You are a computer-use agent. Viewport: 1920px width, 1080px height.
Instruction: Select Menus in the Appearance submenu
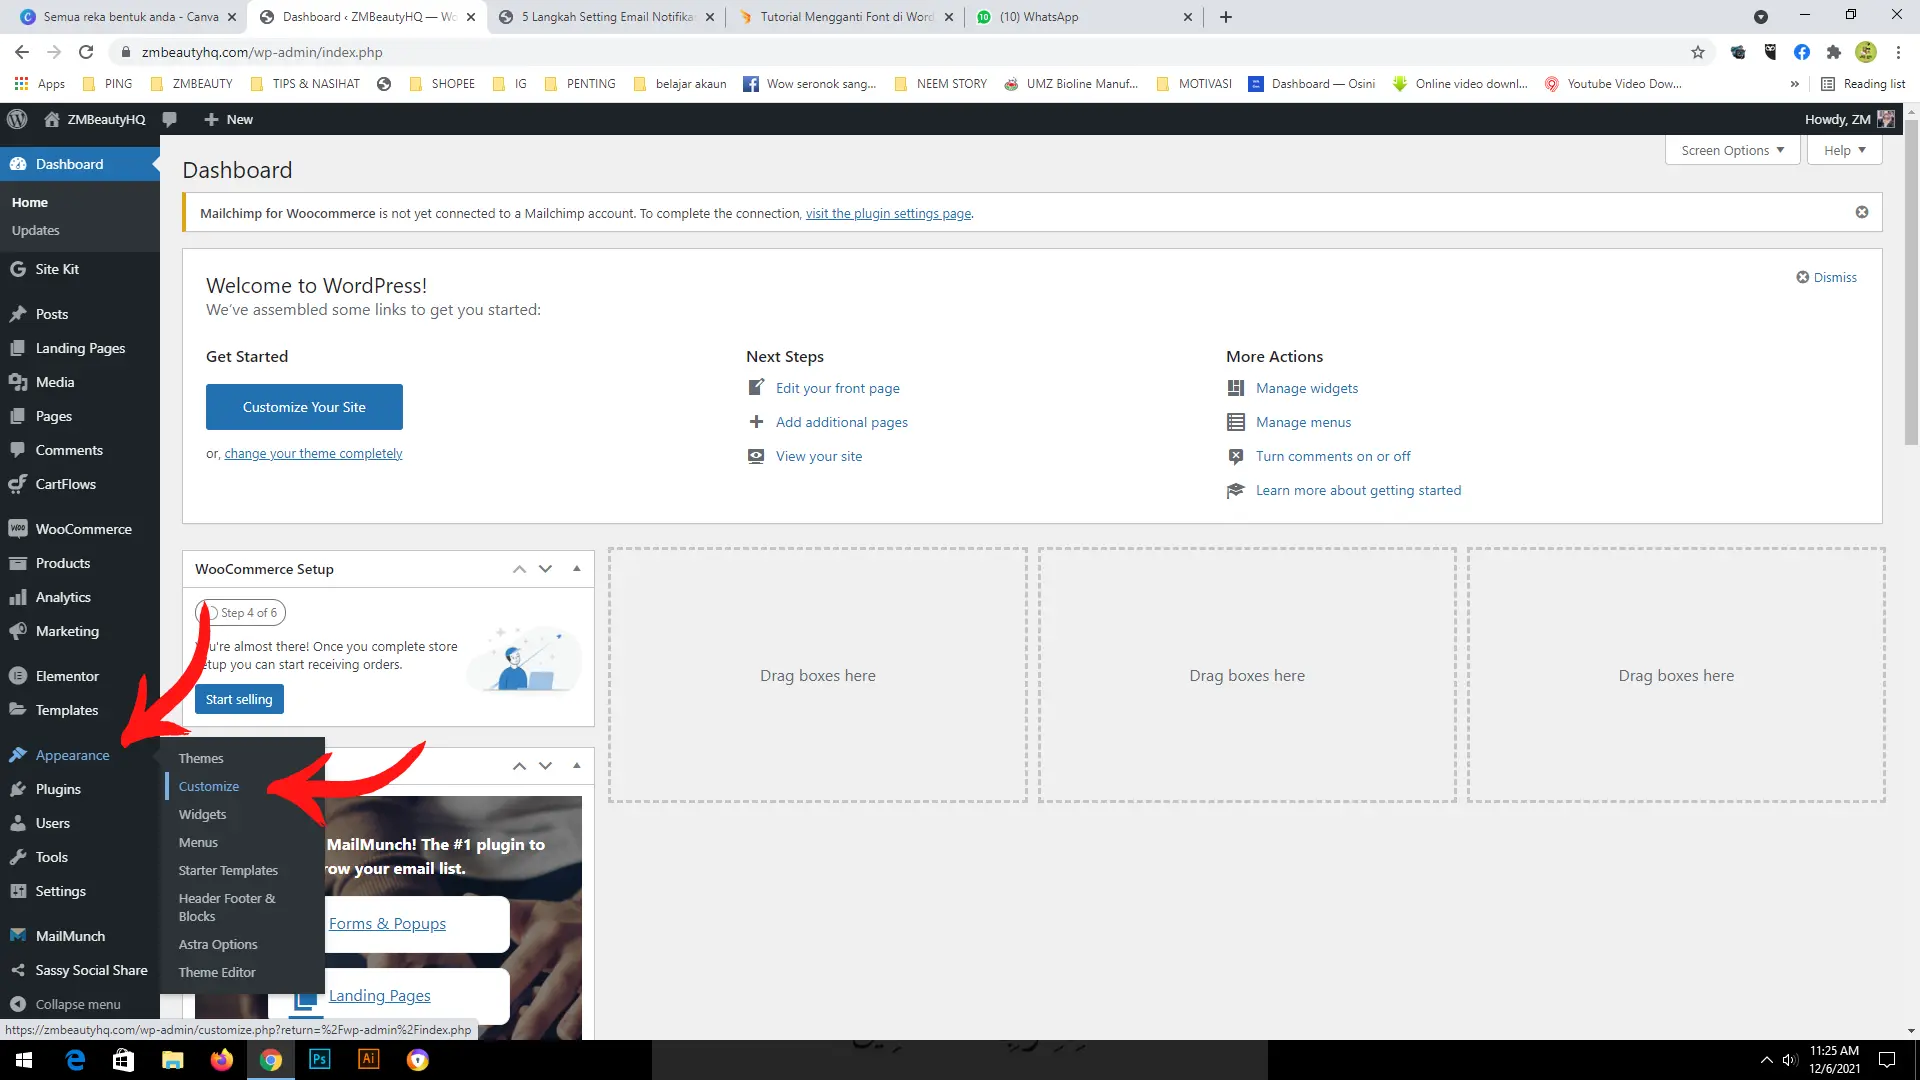click(x=198, y=842)
